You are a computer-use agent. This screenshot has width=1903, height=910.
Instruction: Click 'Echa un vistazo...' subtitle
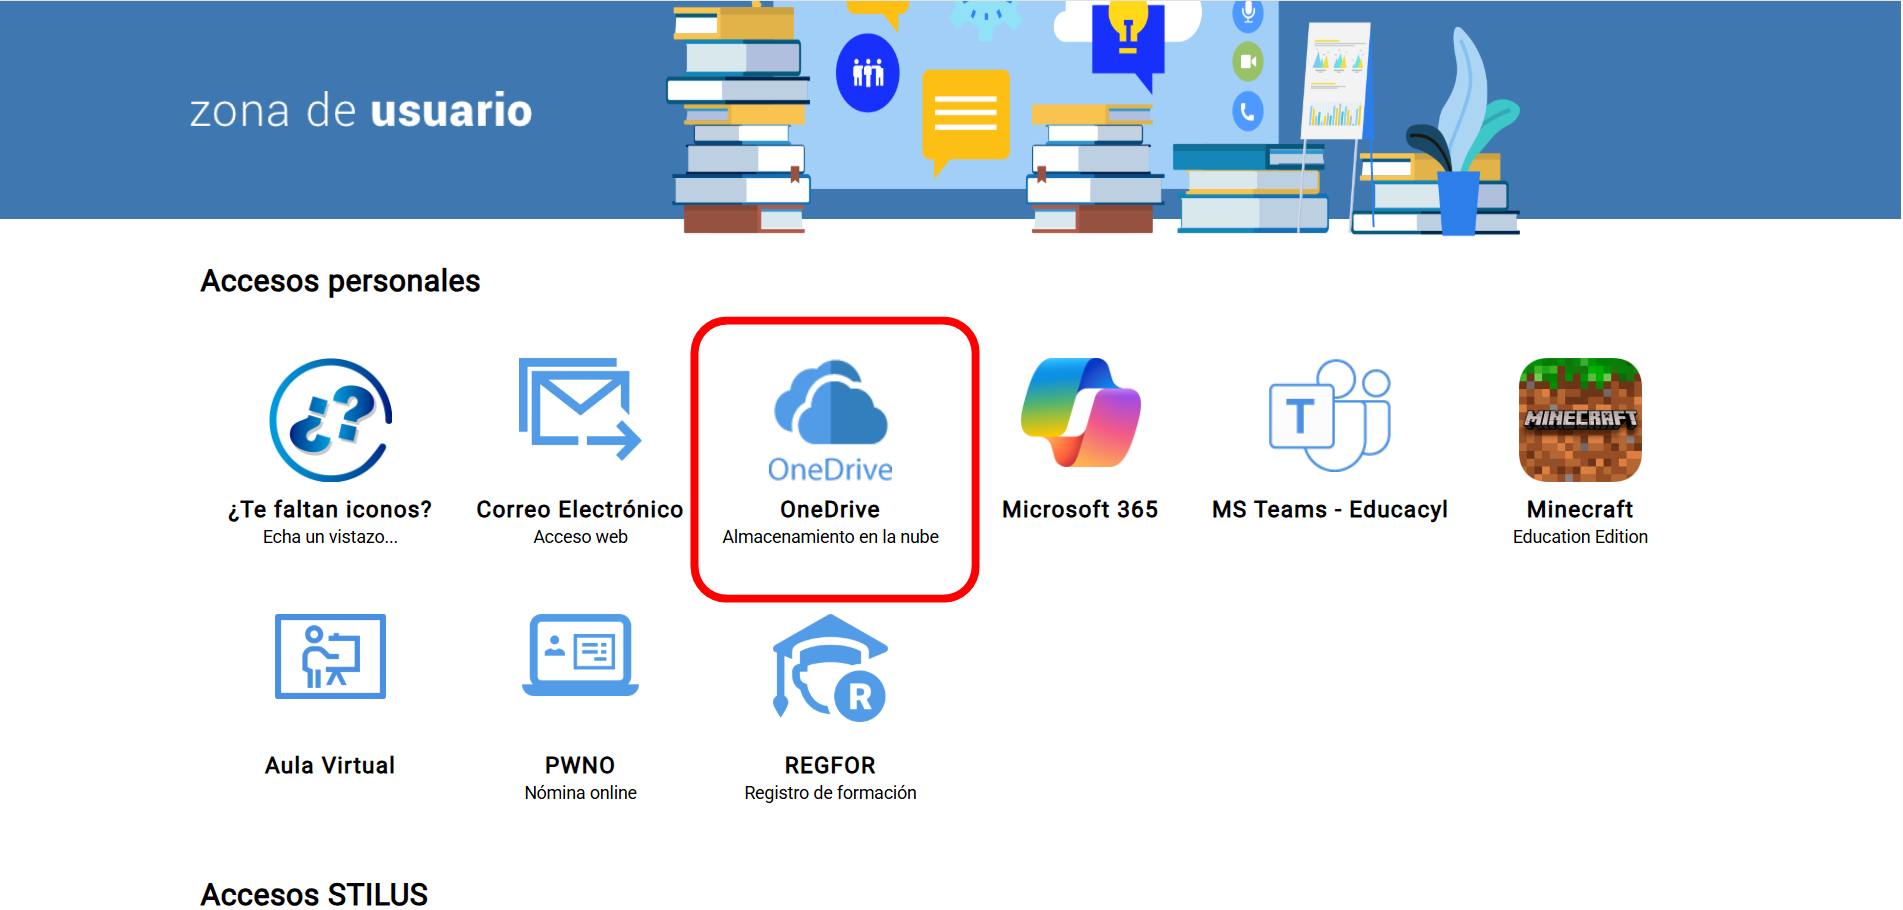(330, 537)
